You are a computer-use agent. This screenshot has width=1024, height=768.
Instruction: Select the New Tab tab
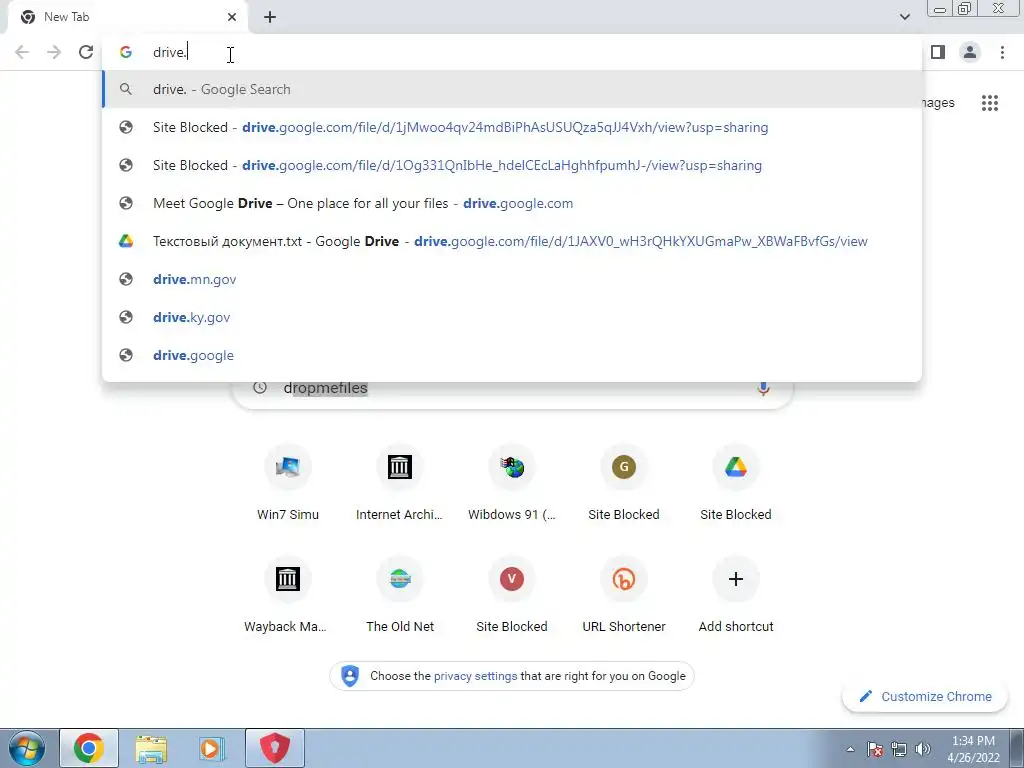[127, 18]
